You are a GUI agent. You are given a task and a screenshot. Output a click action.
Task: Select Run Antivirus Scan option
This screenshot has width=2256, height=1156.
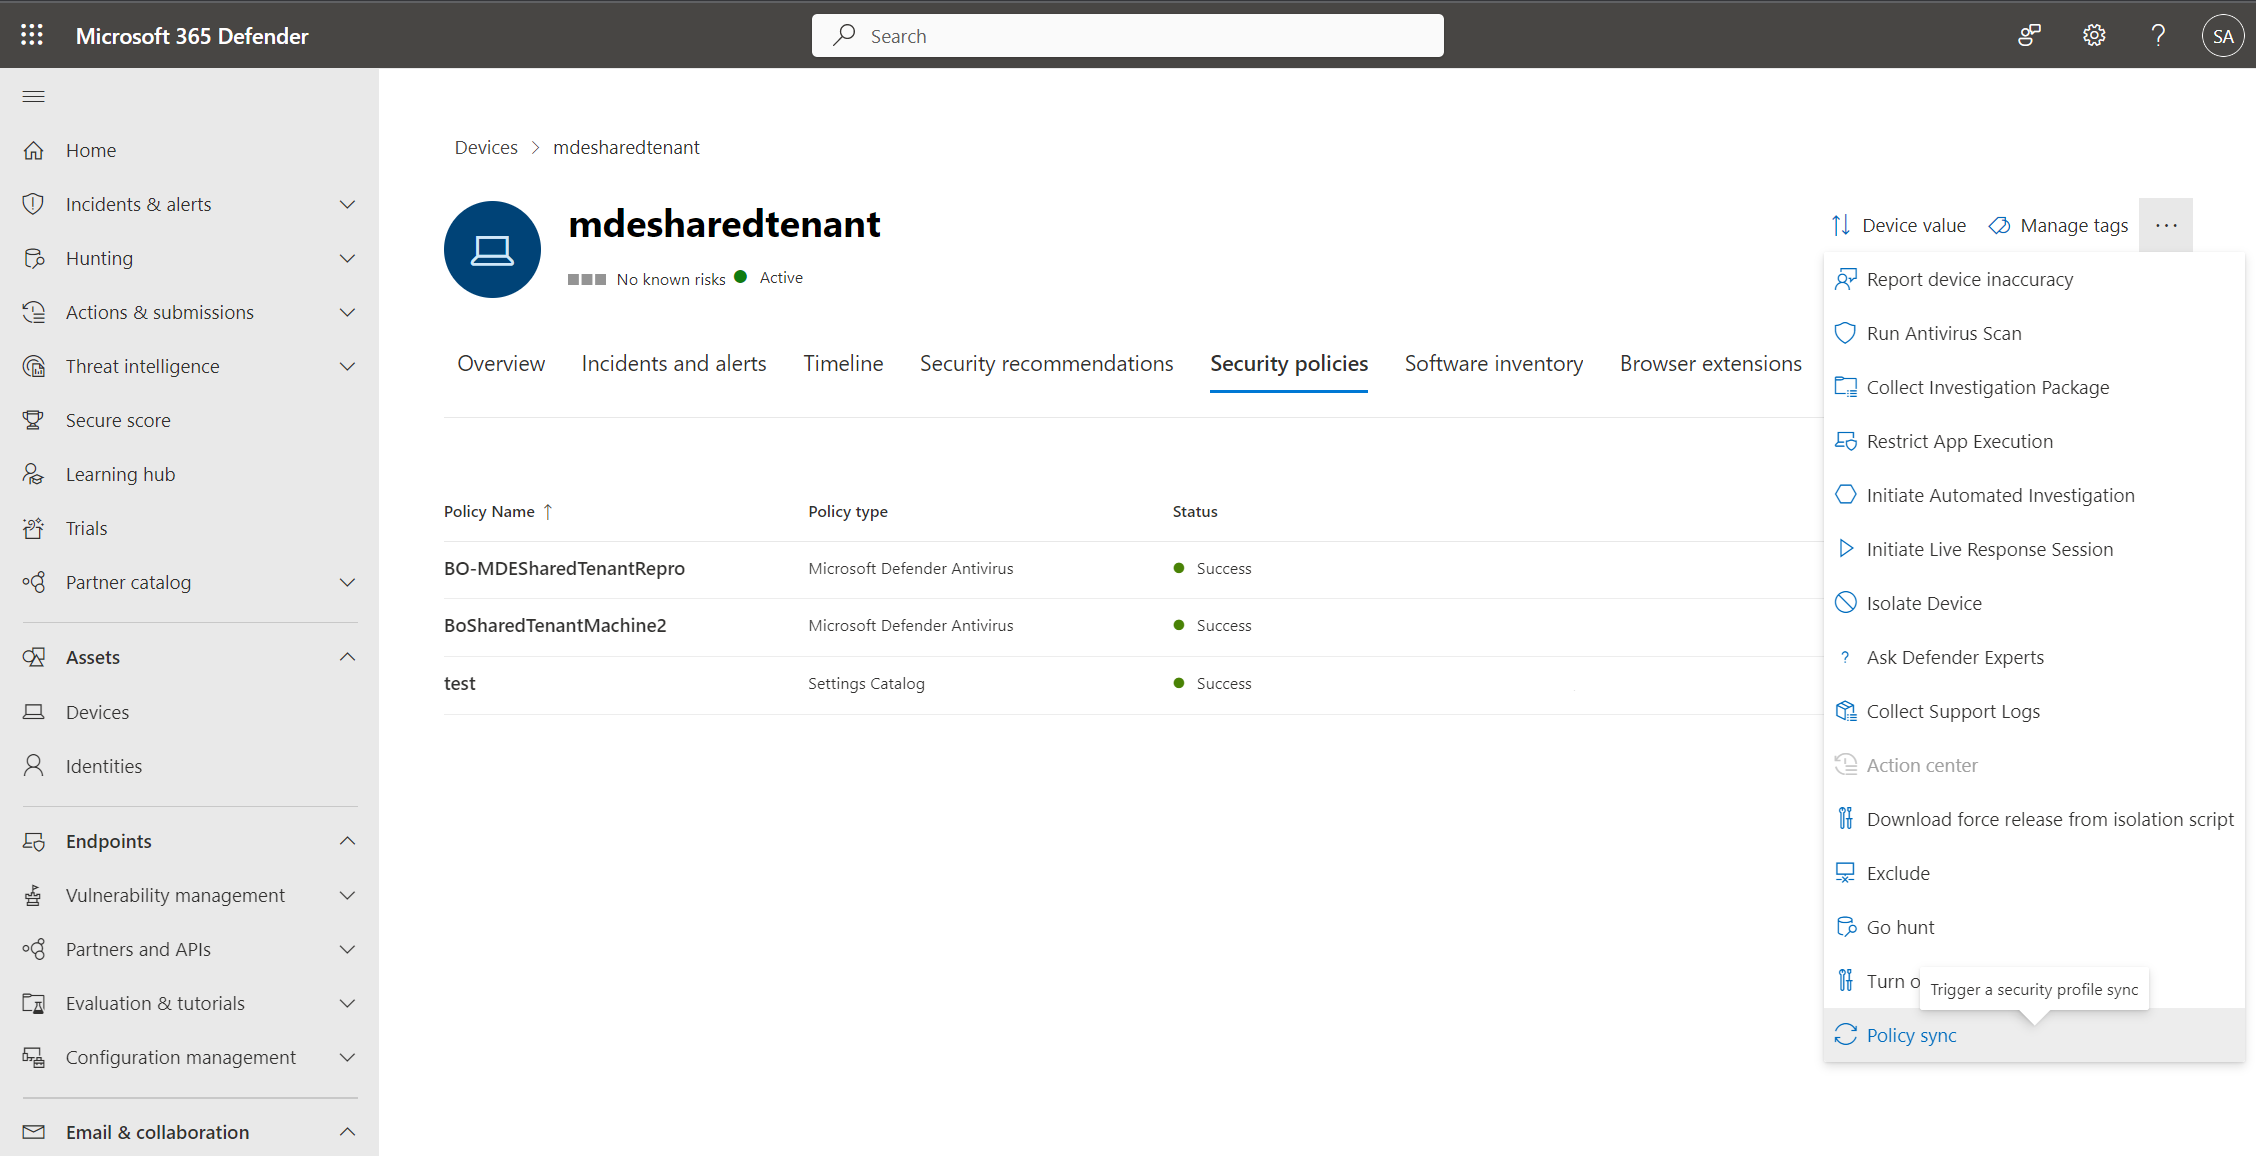(x=1940, y=332)
